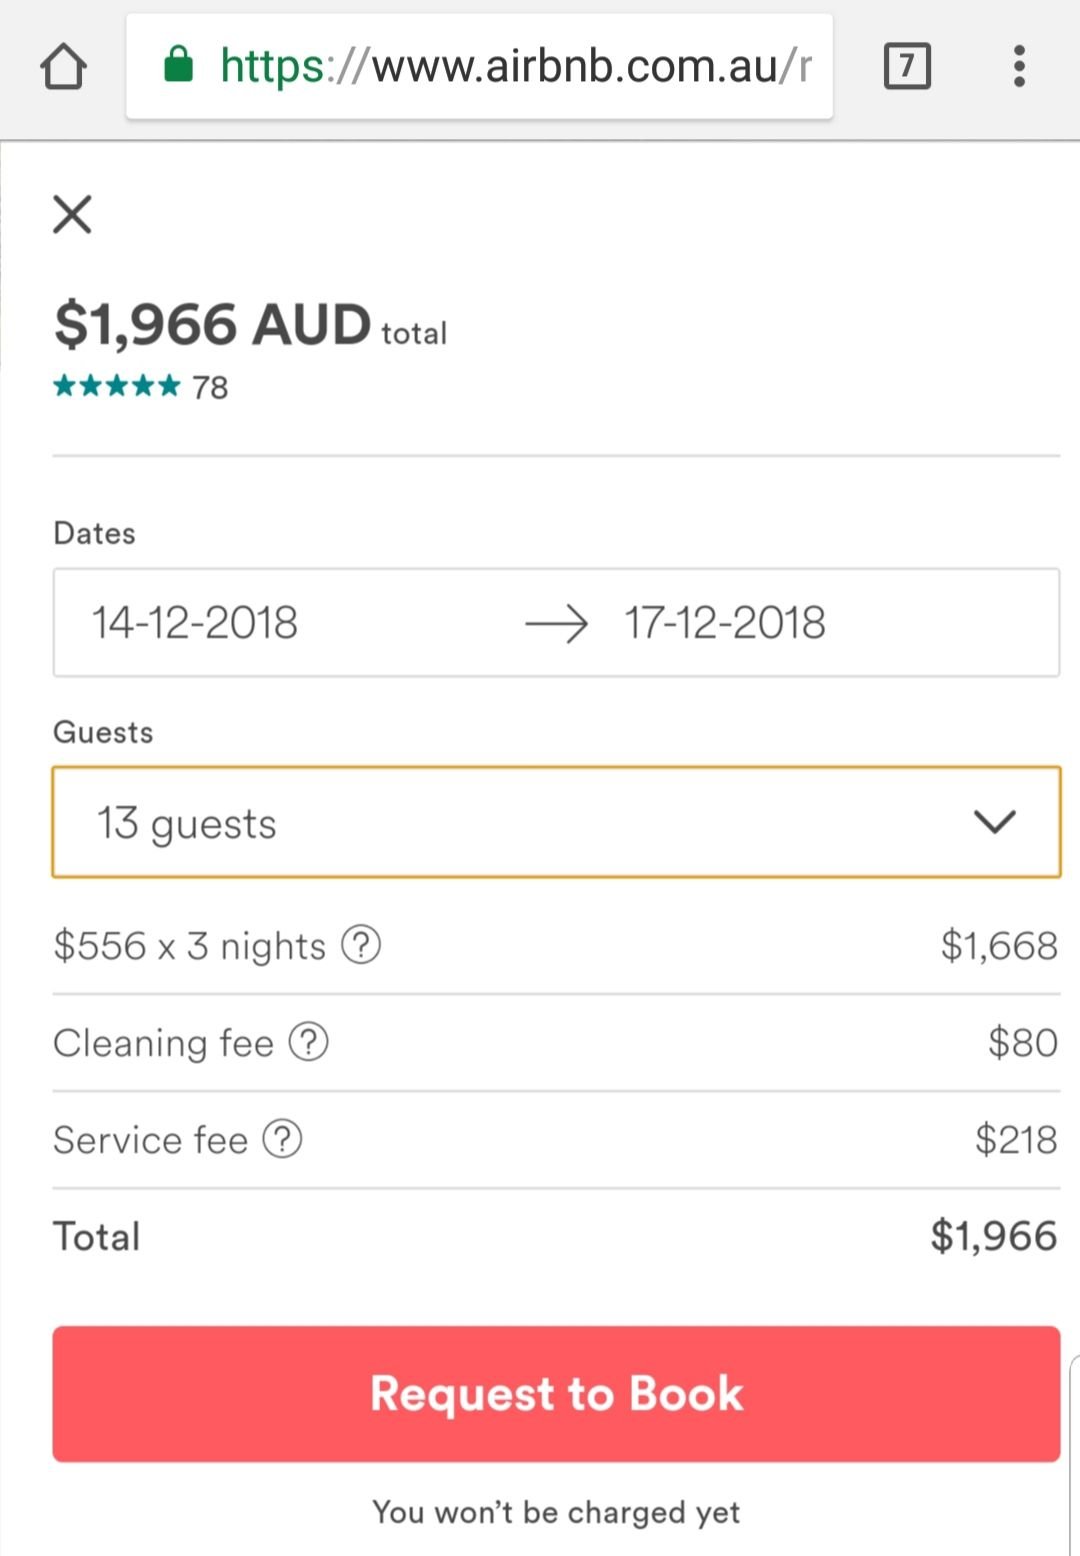Click the arrow between the dates
Image resolution: width=1080 pixels, height=1556 pixels.
click(556, 623)
